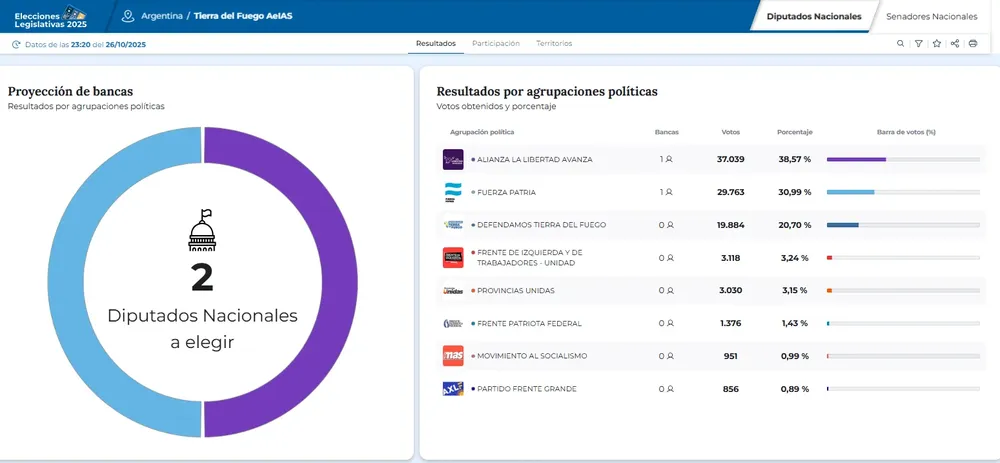This screenshot has height=463, width=1000.
Task: Click the Argentina breadcrumb link
Action: (x=162, y=17)
